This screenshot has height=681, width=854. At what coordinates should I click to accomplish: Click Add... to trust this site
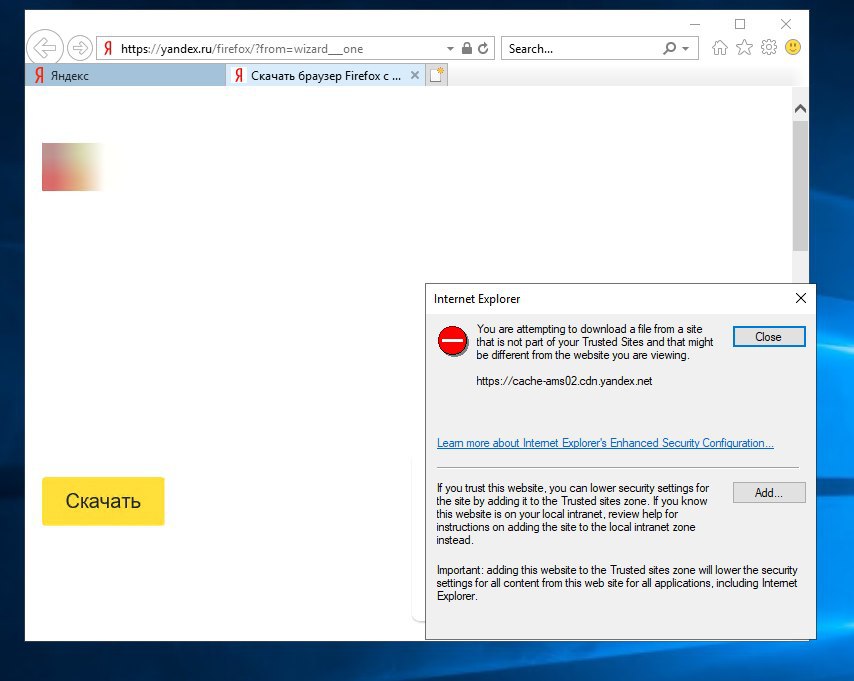click(768, 492)
